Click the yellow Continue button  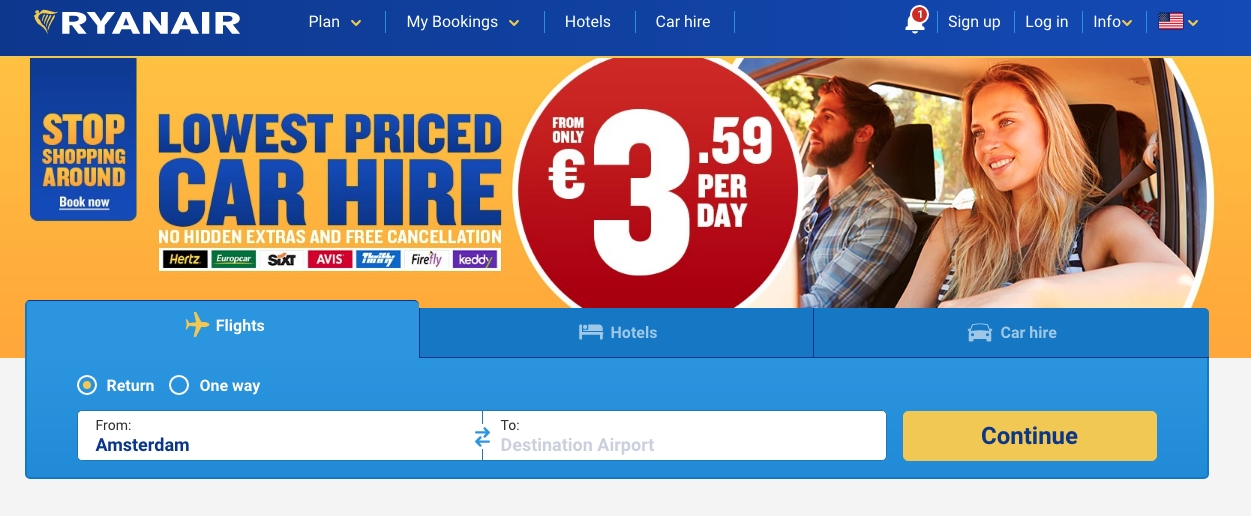(1030, 436)
